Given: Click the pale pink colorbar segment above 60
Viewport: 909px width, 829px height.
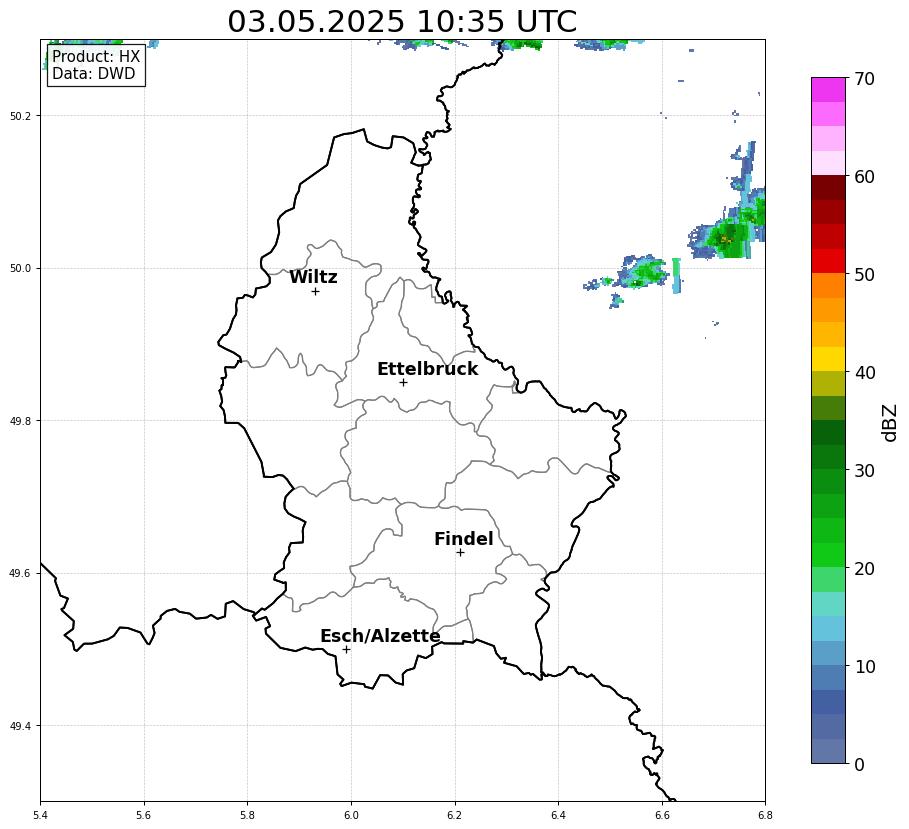Looking at the screenshot, I should click(x=828, y=163).
